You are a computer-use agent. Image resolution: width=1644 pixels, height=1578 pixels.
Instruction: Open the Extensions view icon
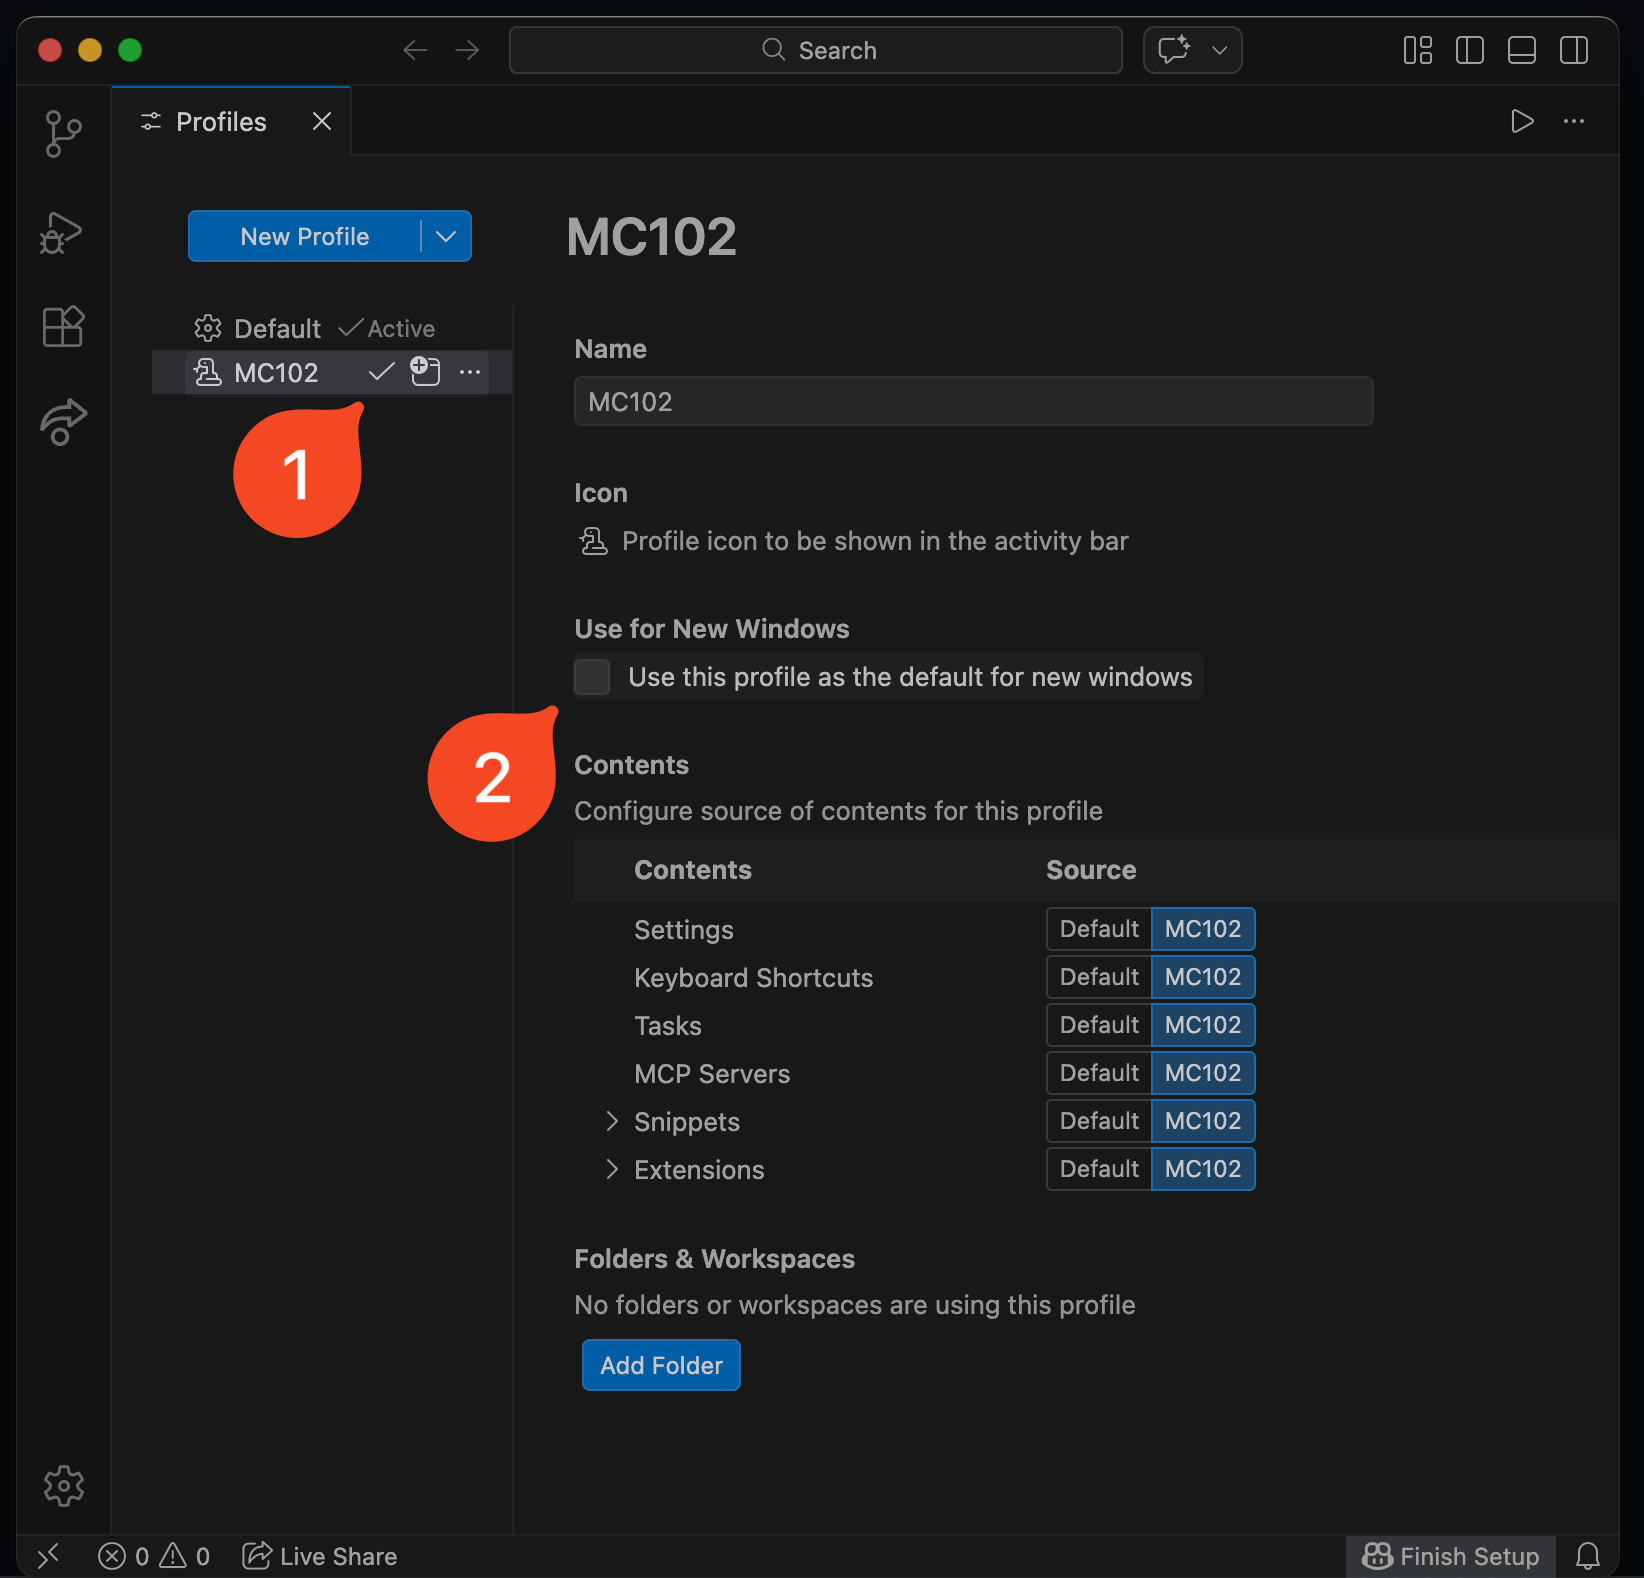(63, 326)
